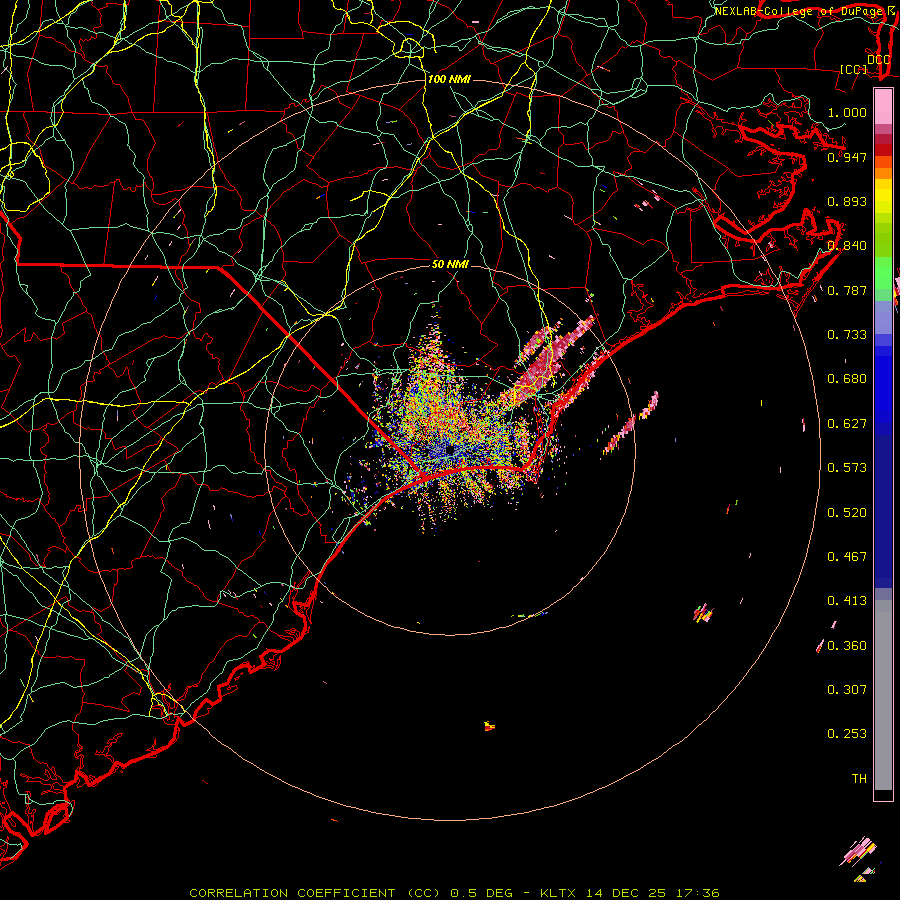This screenshot has width=900, height=900.
Task: Click the [CC] label above the color bar
Action: pos(854,69)
